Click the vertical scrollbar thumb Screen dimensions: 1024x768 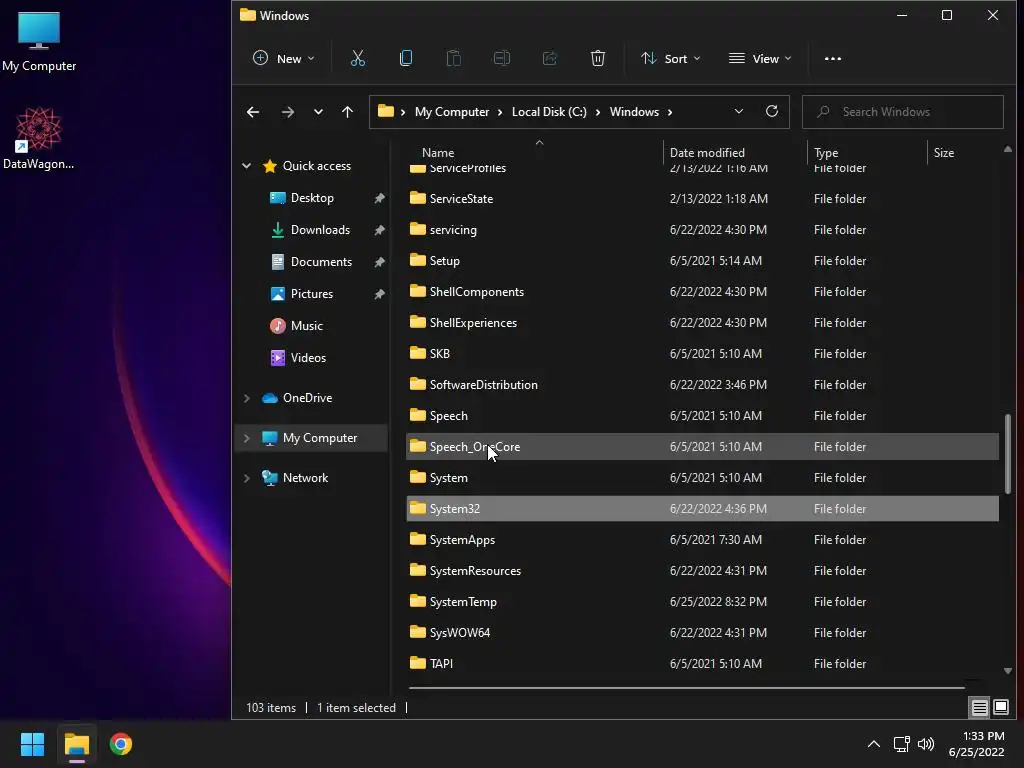point(1008,453)
